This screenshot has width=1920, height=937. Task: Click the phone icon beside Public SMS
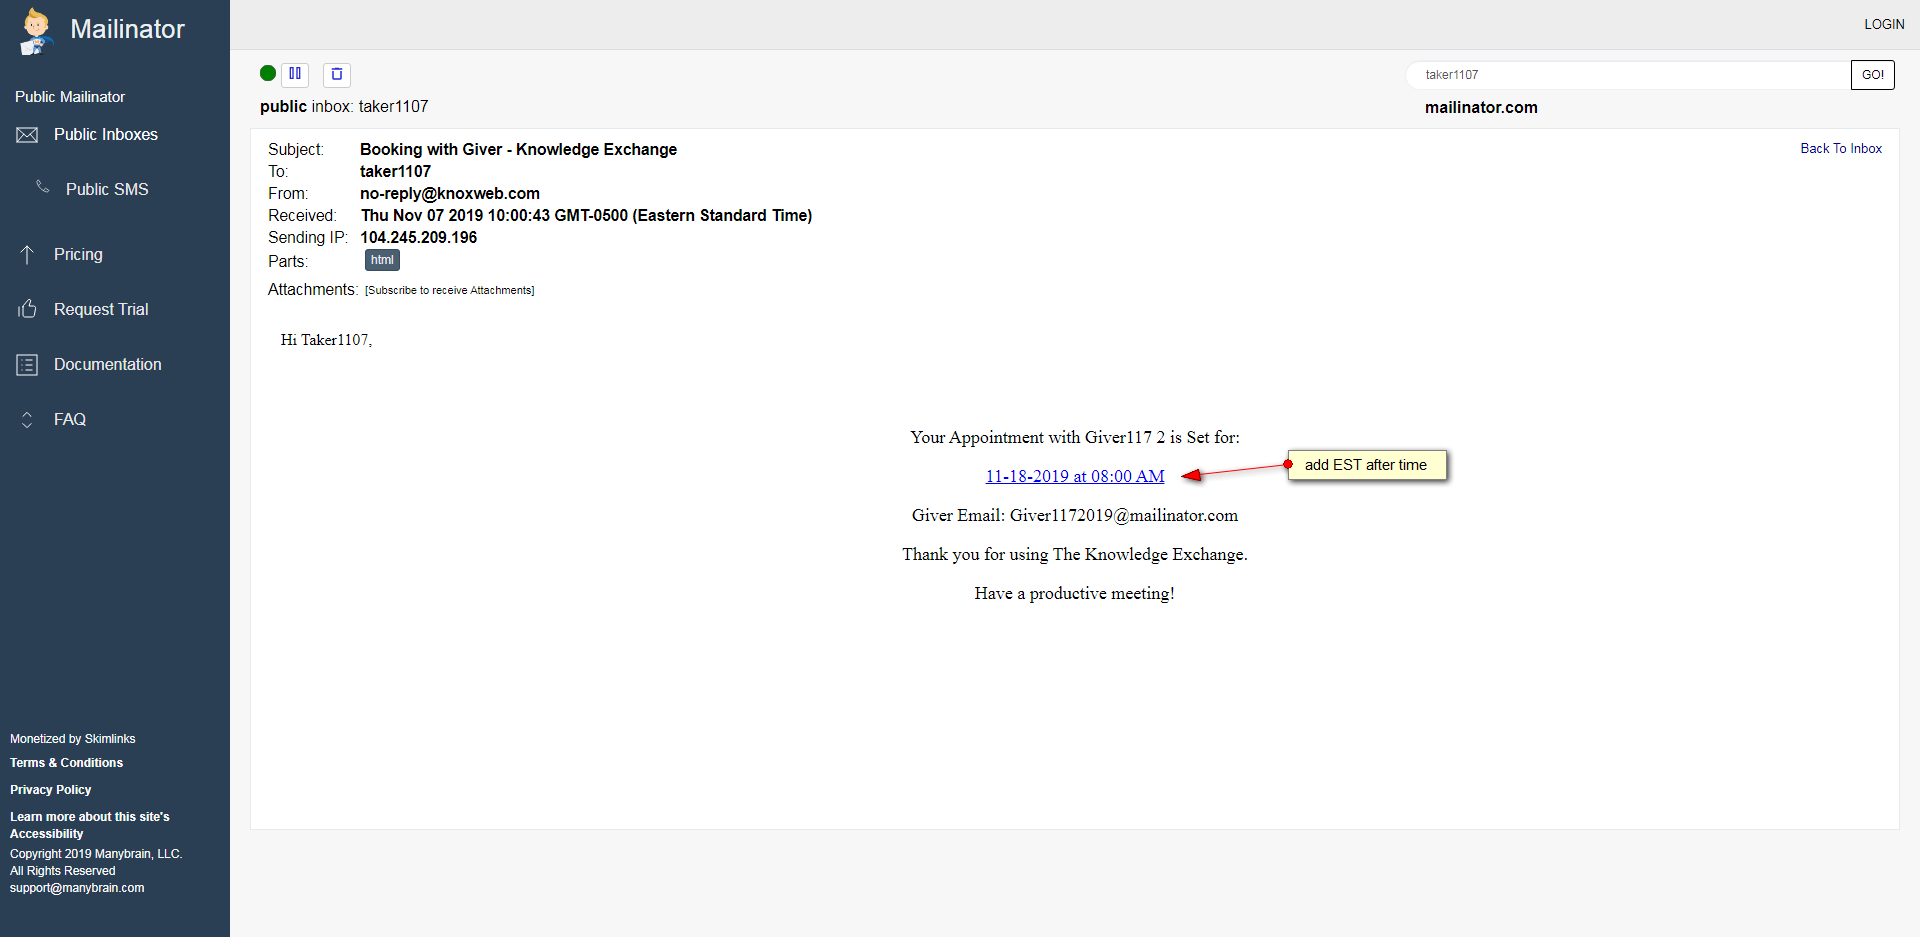43,187
